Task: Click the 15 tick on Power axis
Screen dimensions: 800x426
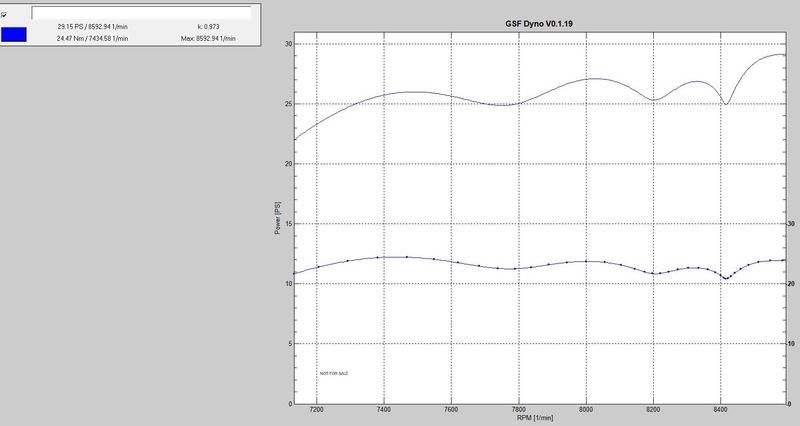Action: pos(288,224)
